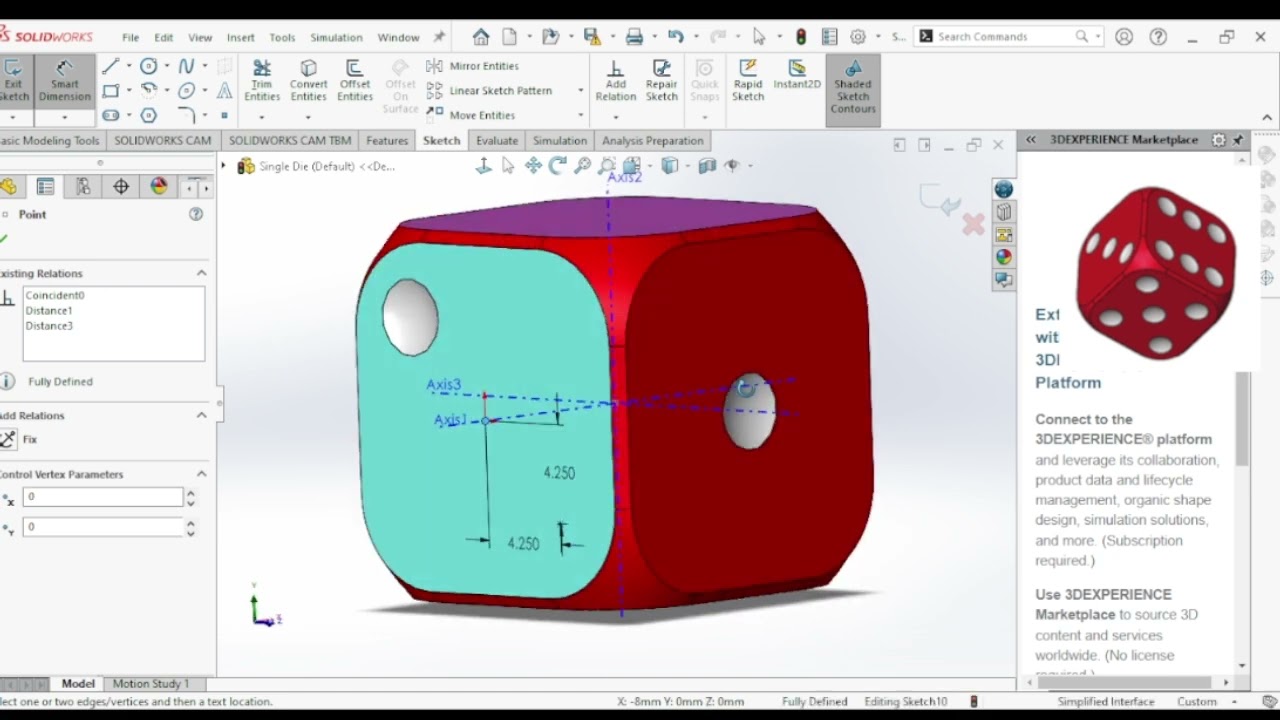Click the Home icon in title toolbar

[x=481, y=37]
